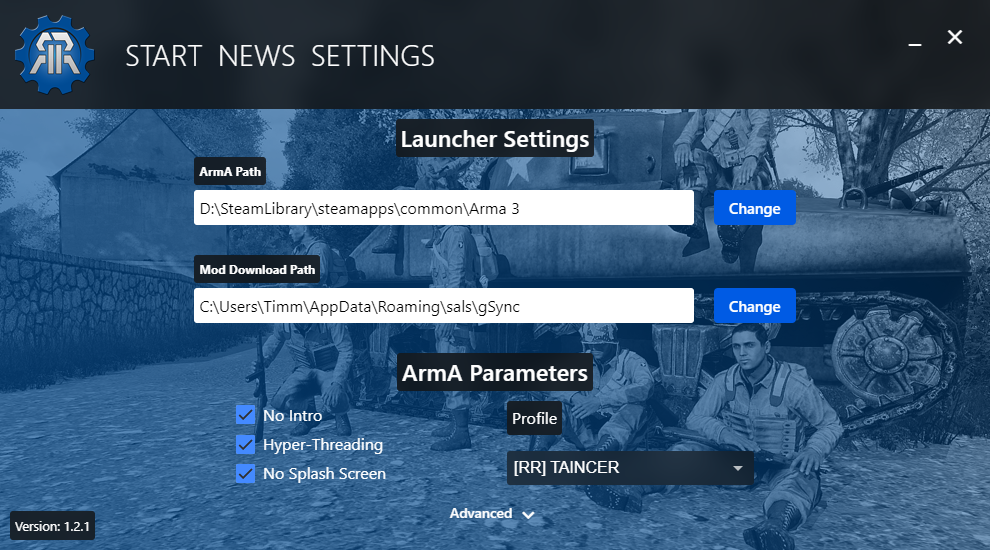Open the START tab
Screen dimensions: 990x550
click(163, 56)
